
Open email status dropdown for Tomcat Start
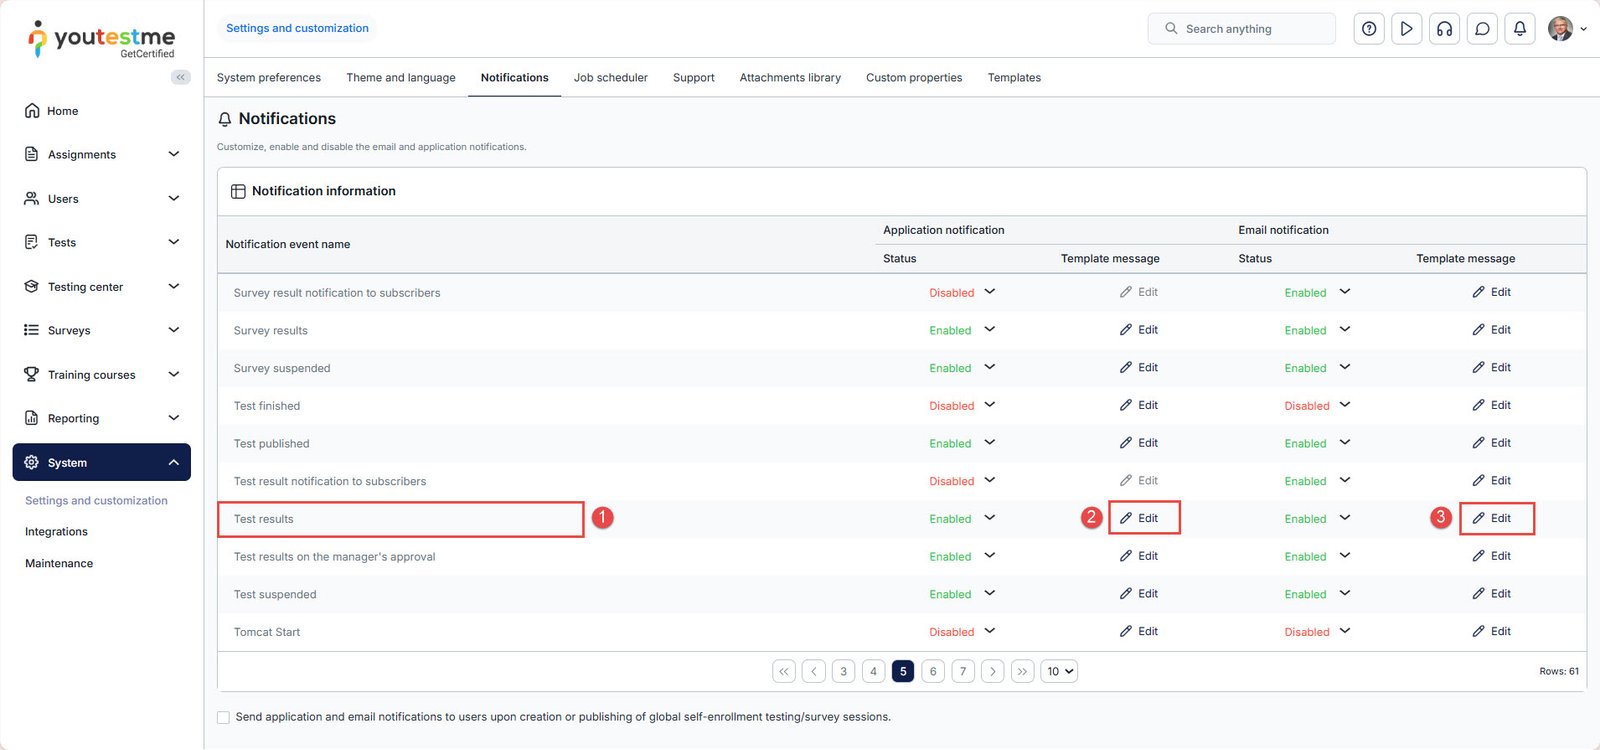click(1344, 631)
